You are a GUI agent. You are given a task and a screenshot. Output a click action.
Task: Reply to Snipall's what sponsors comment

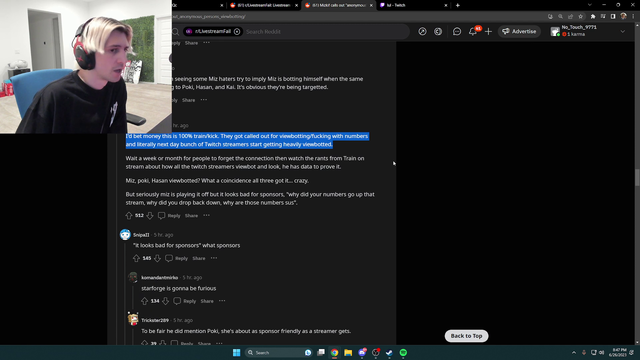(x=177, y=258)
